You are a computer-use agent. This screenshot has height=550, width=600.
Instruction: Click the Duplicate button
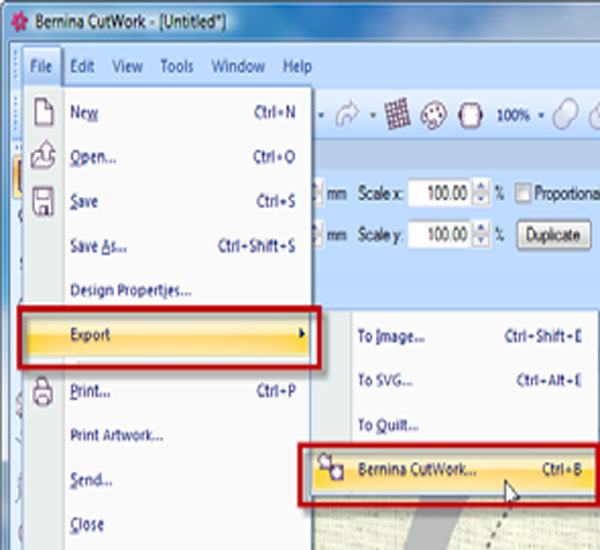(x=553, y=235)
